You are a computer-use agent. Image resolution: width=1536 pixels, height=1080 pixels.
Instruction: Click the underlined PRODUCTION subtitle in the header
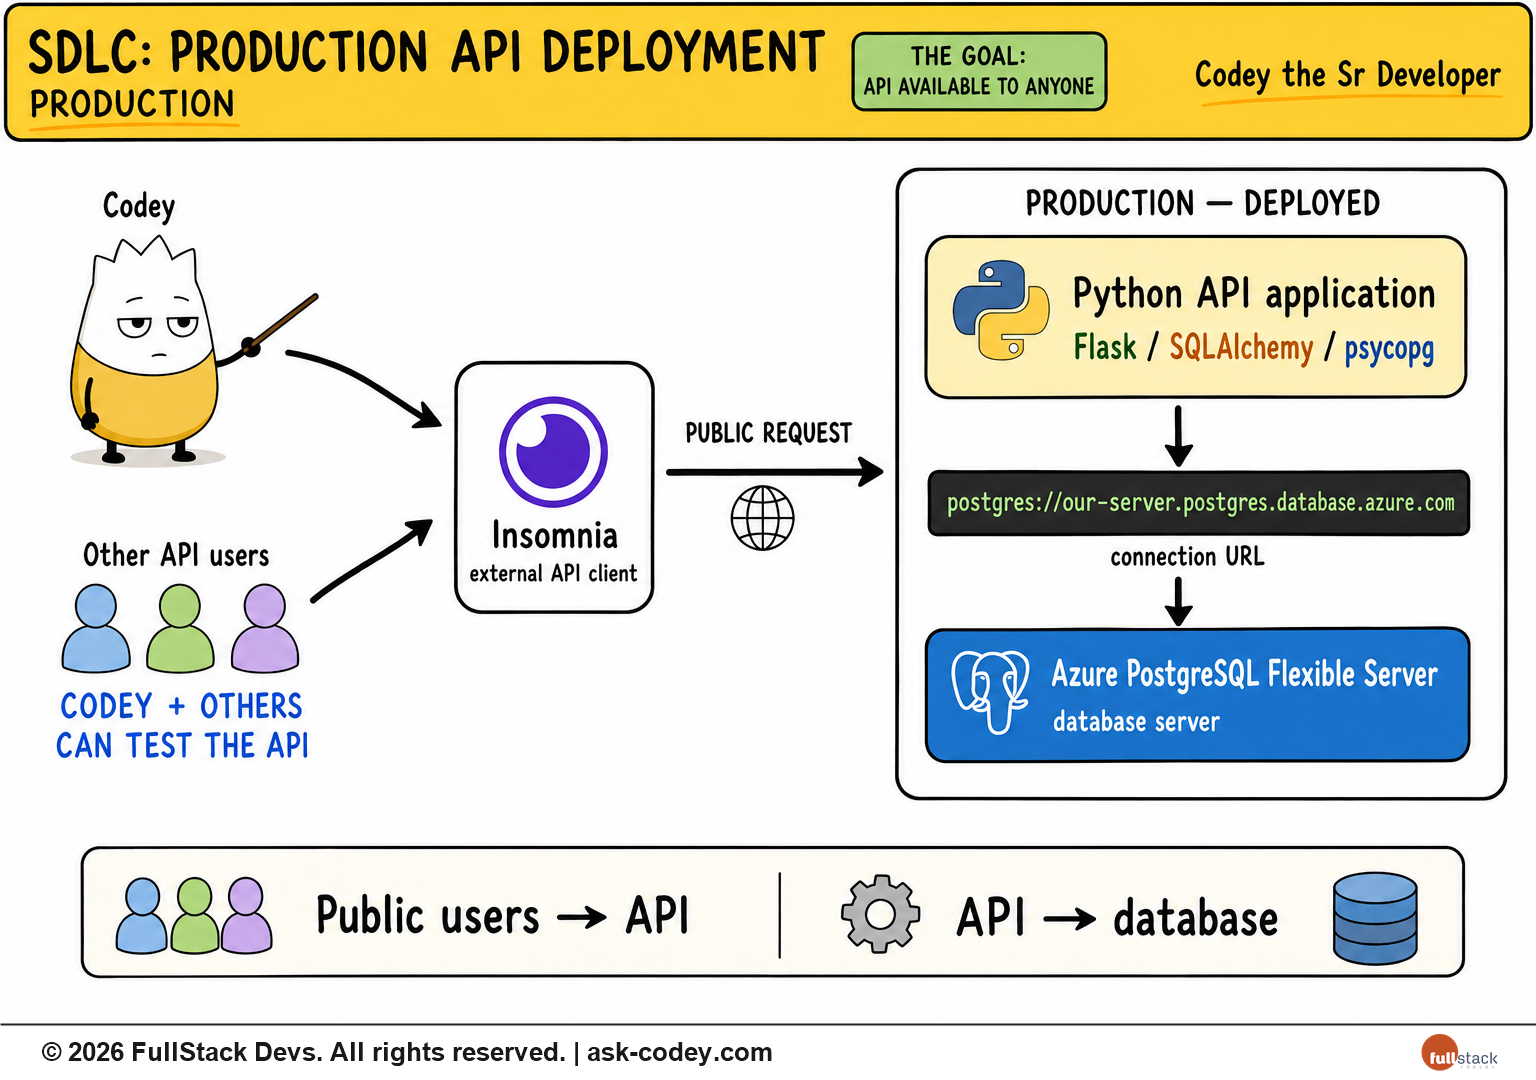(132, 104)
